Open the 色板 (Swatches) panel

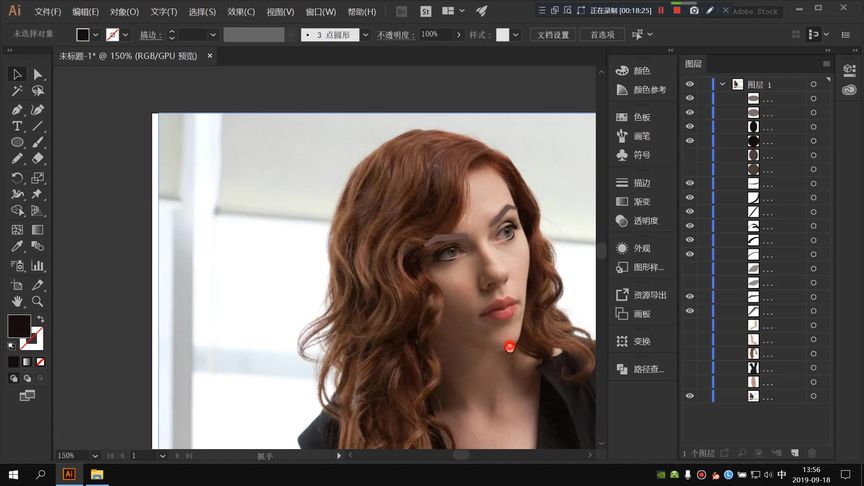coord(641,117)
